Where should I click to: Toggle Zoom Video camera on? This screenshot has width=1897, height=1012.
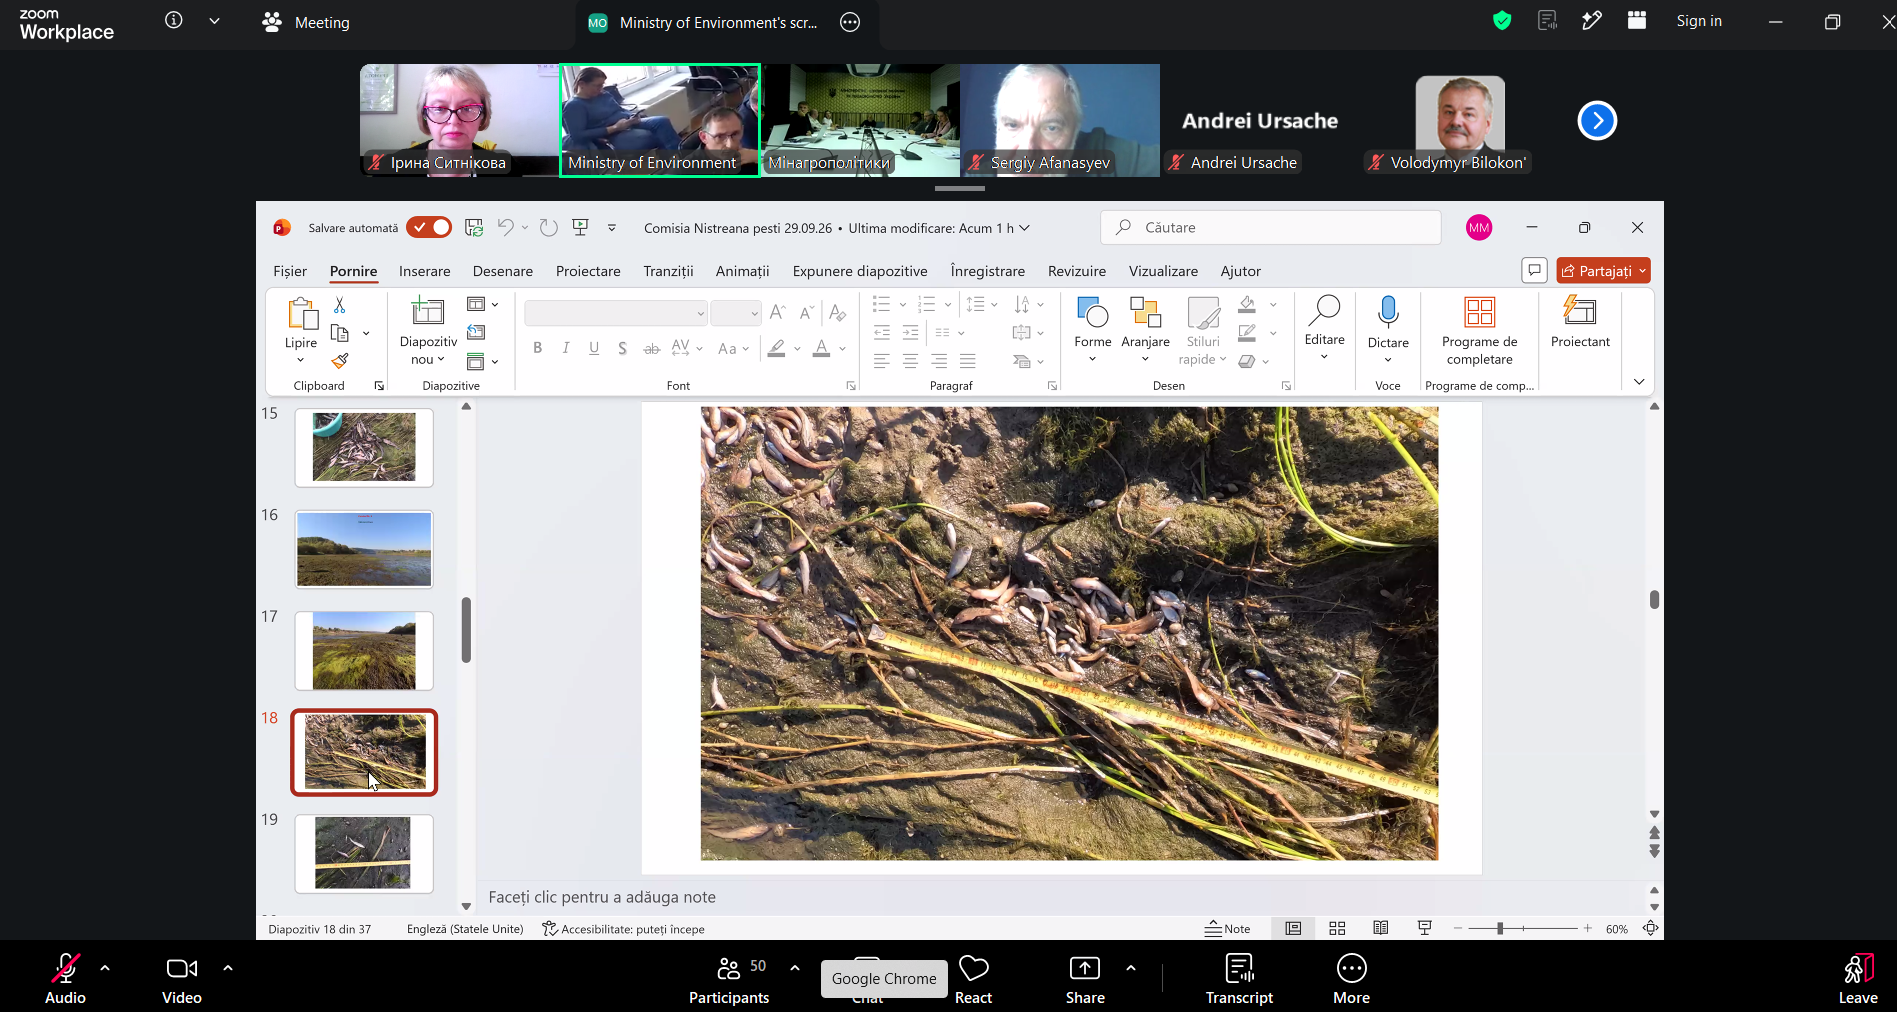coord(182,979)
